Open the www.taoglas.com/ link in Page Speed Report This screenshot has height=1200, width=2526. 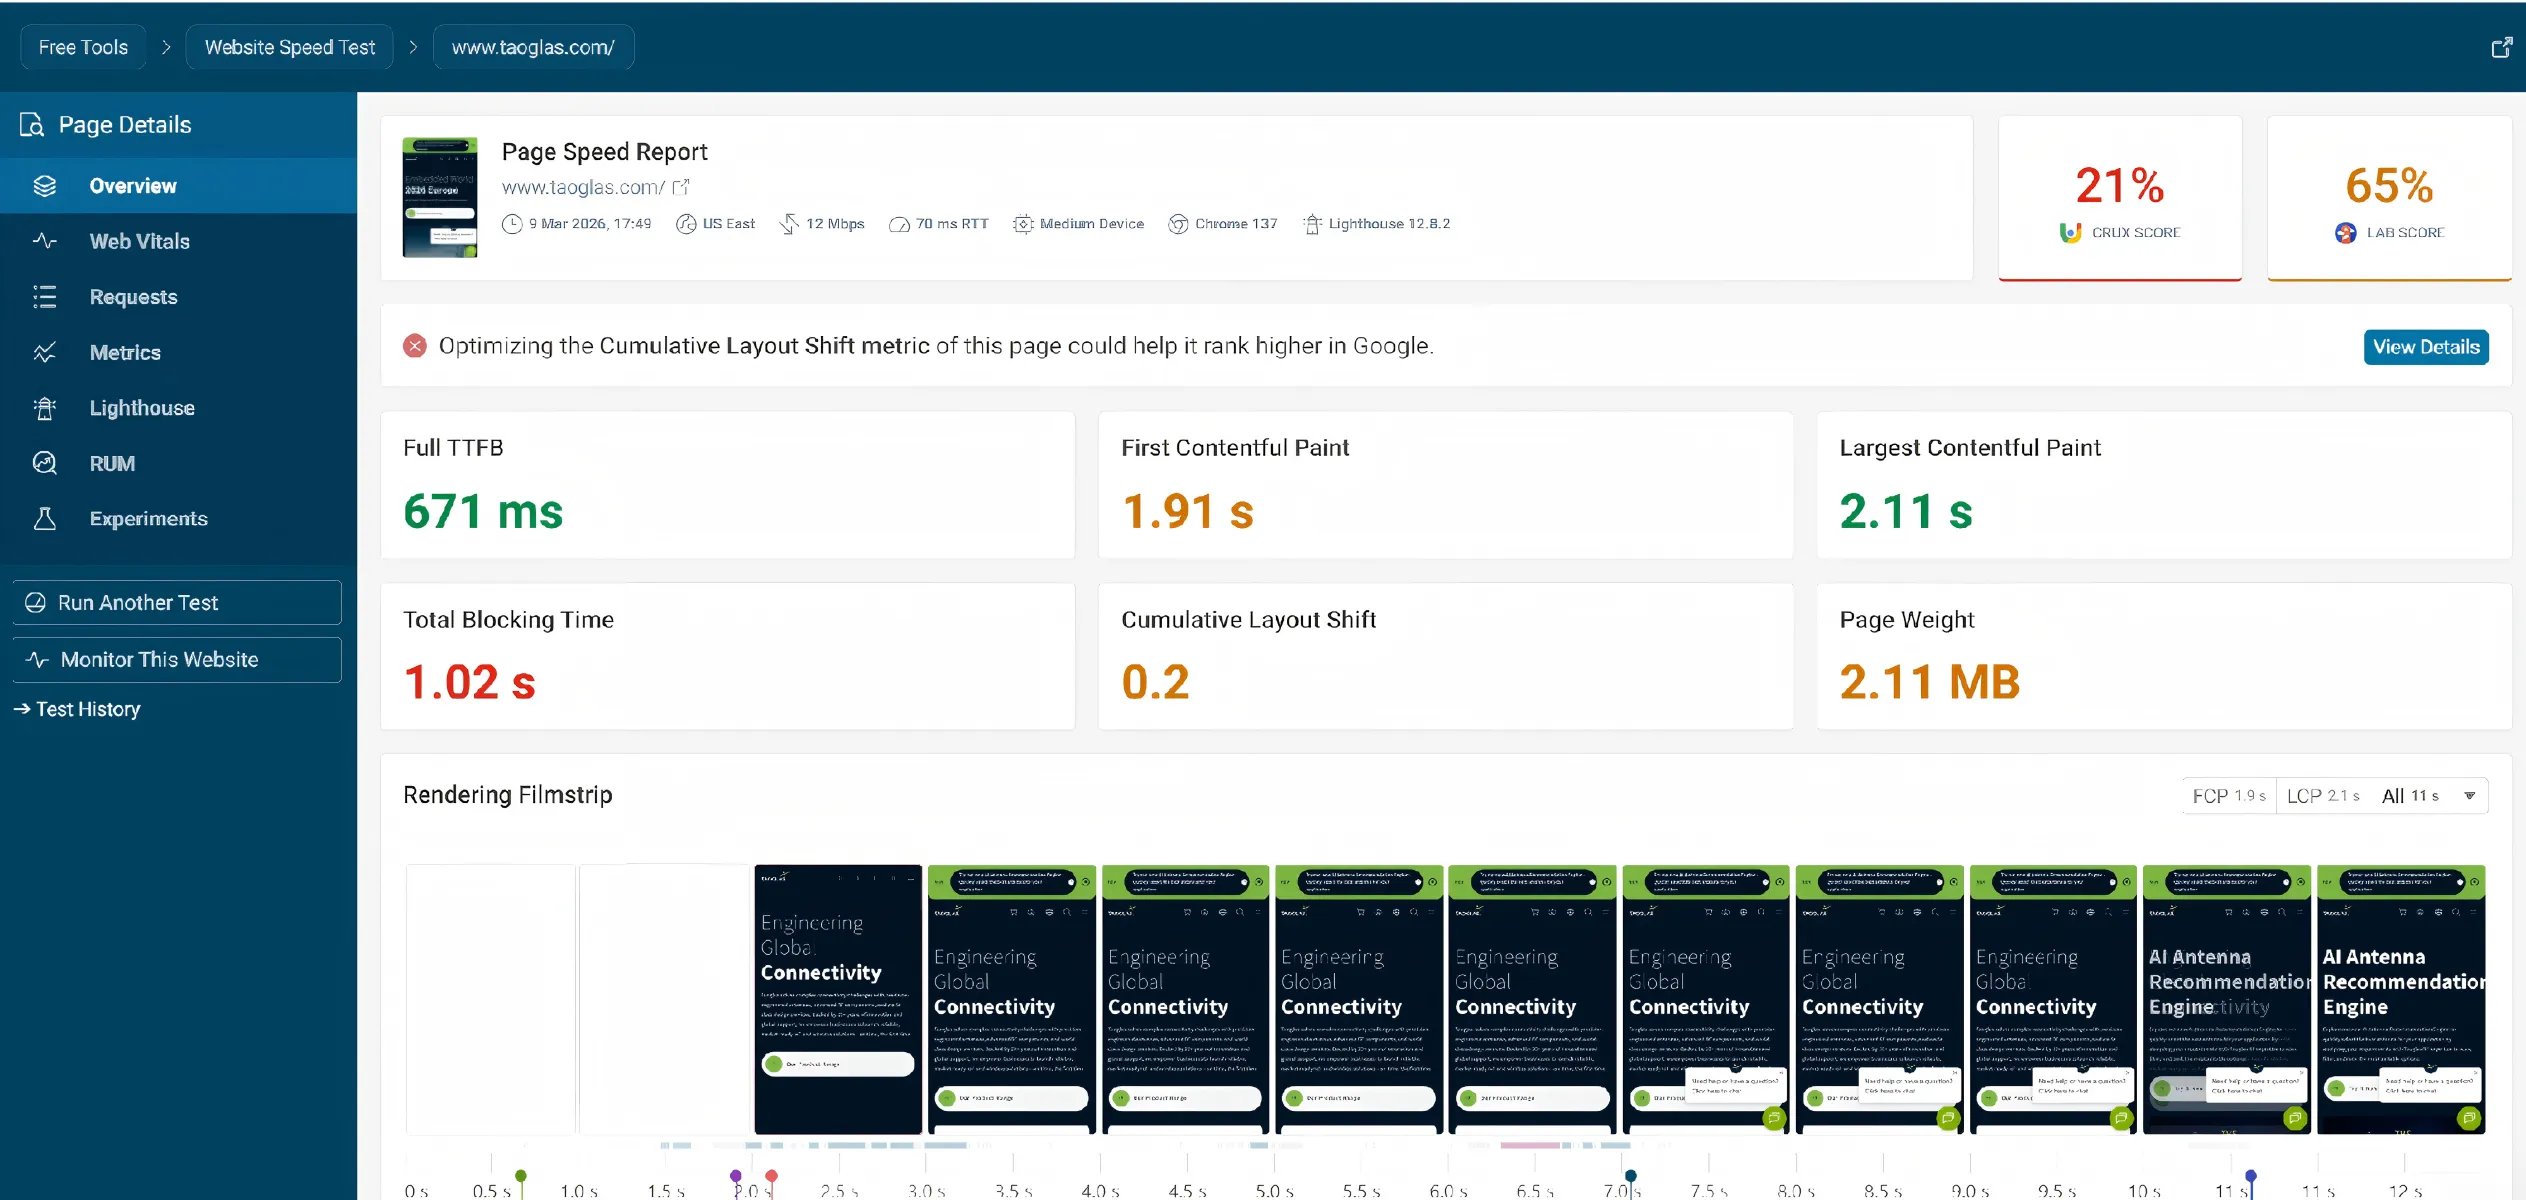[x=583, y=187]
